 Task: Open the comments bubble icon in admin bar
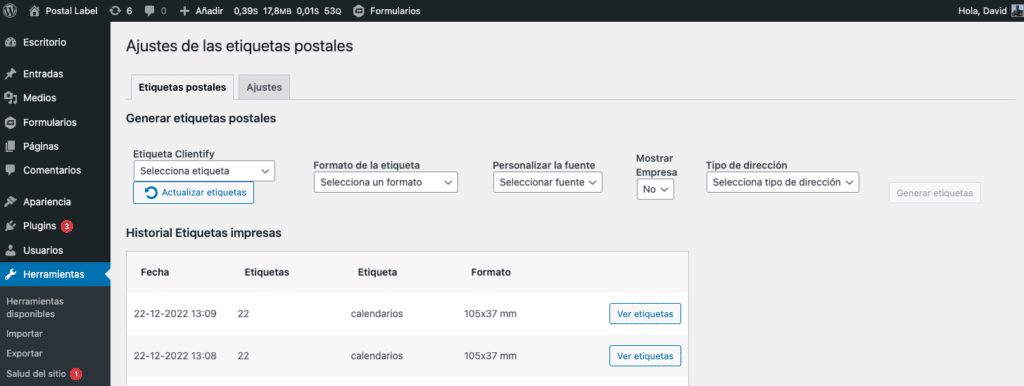150,10
